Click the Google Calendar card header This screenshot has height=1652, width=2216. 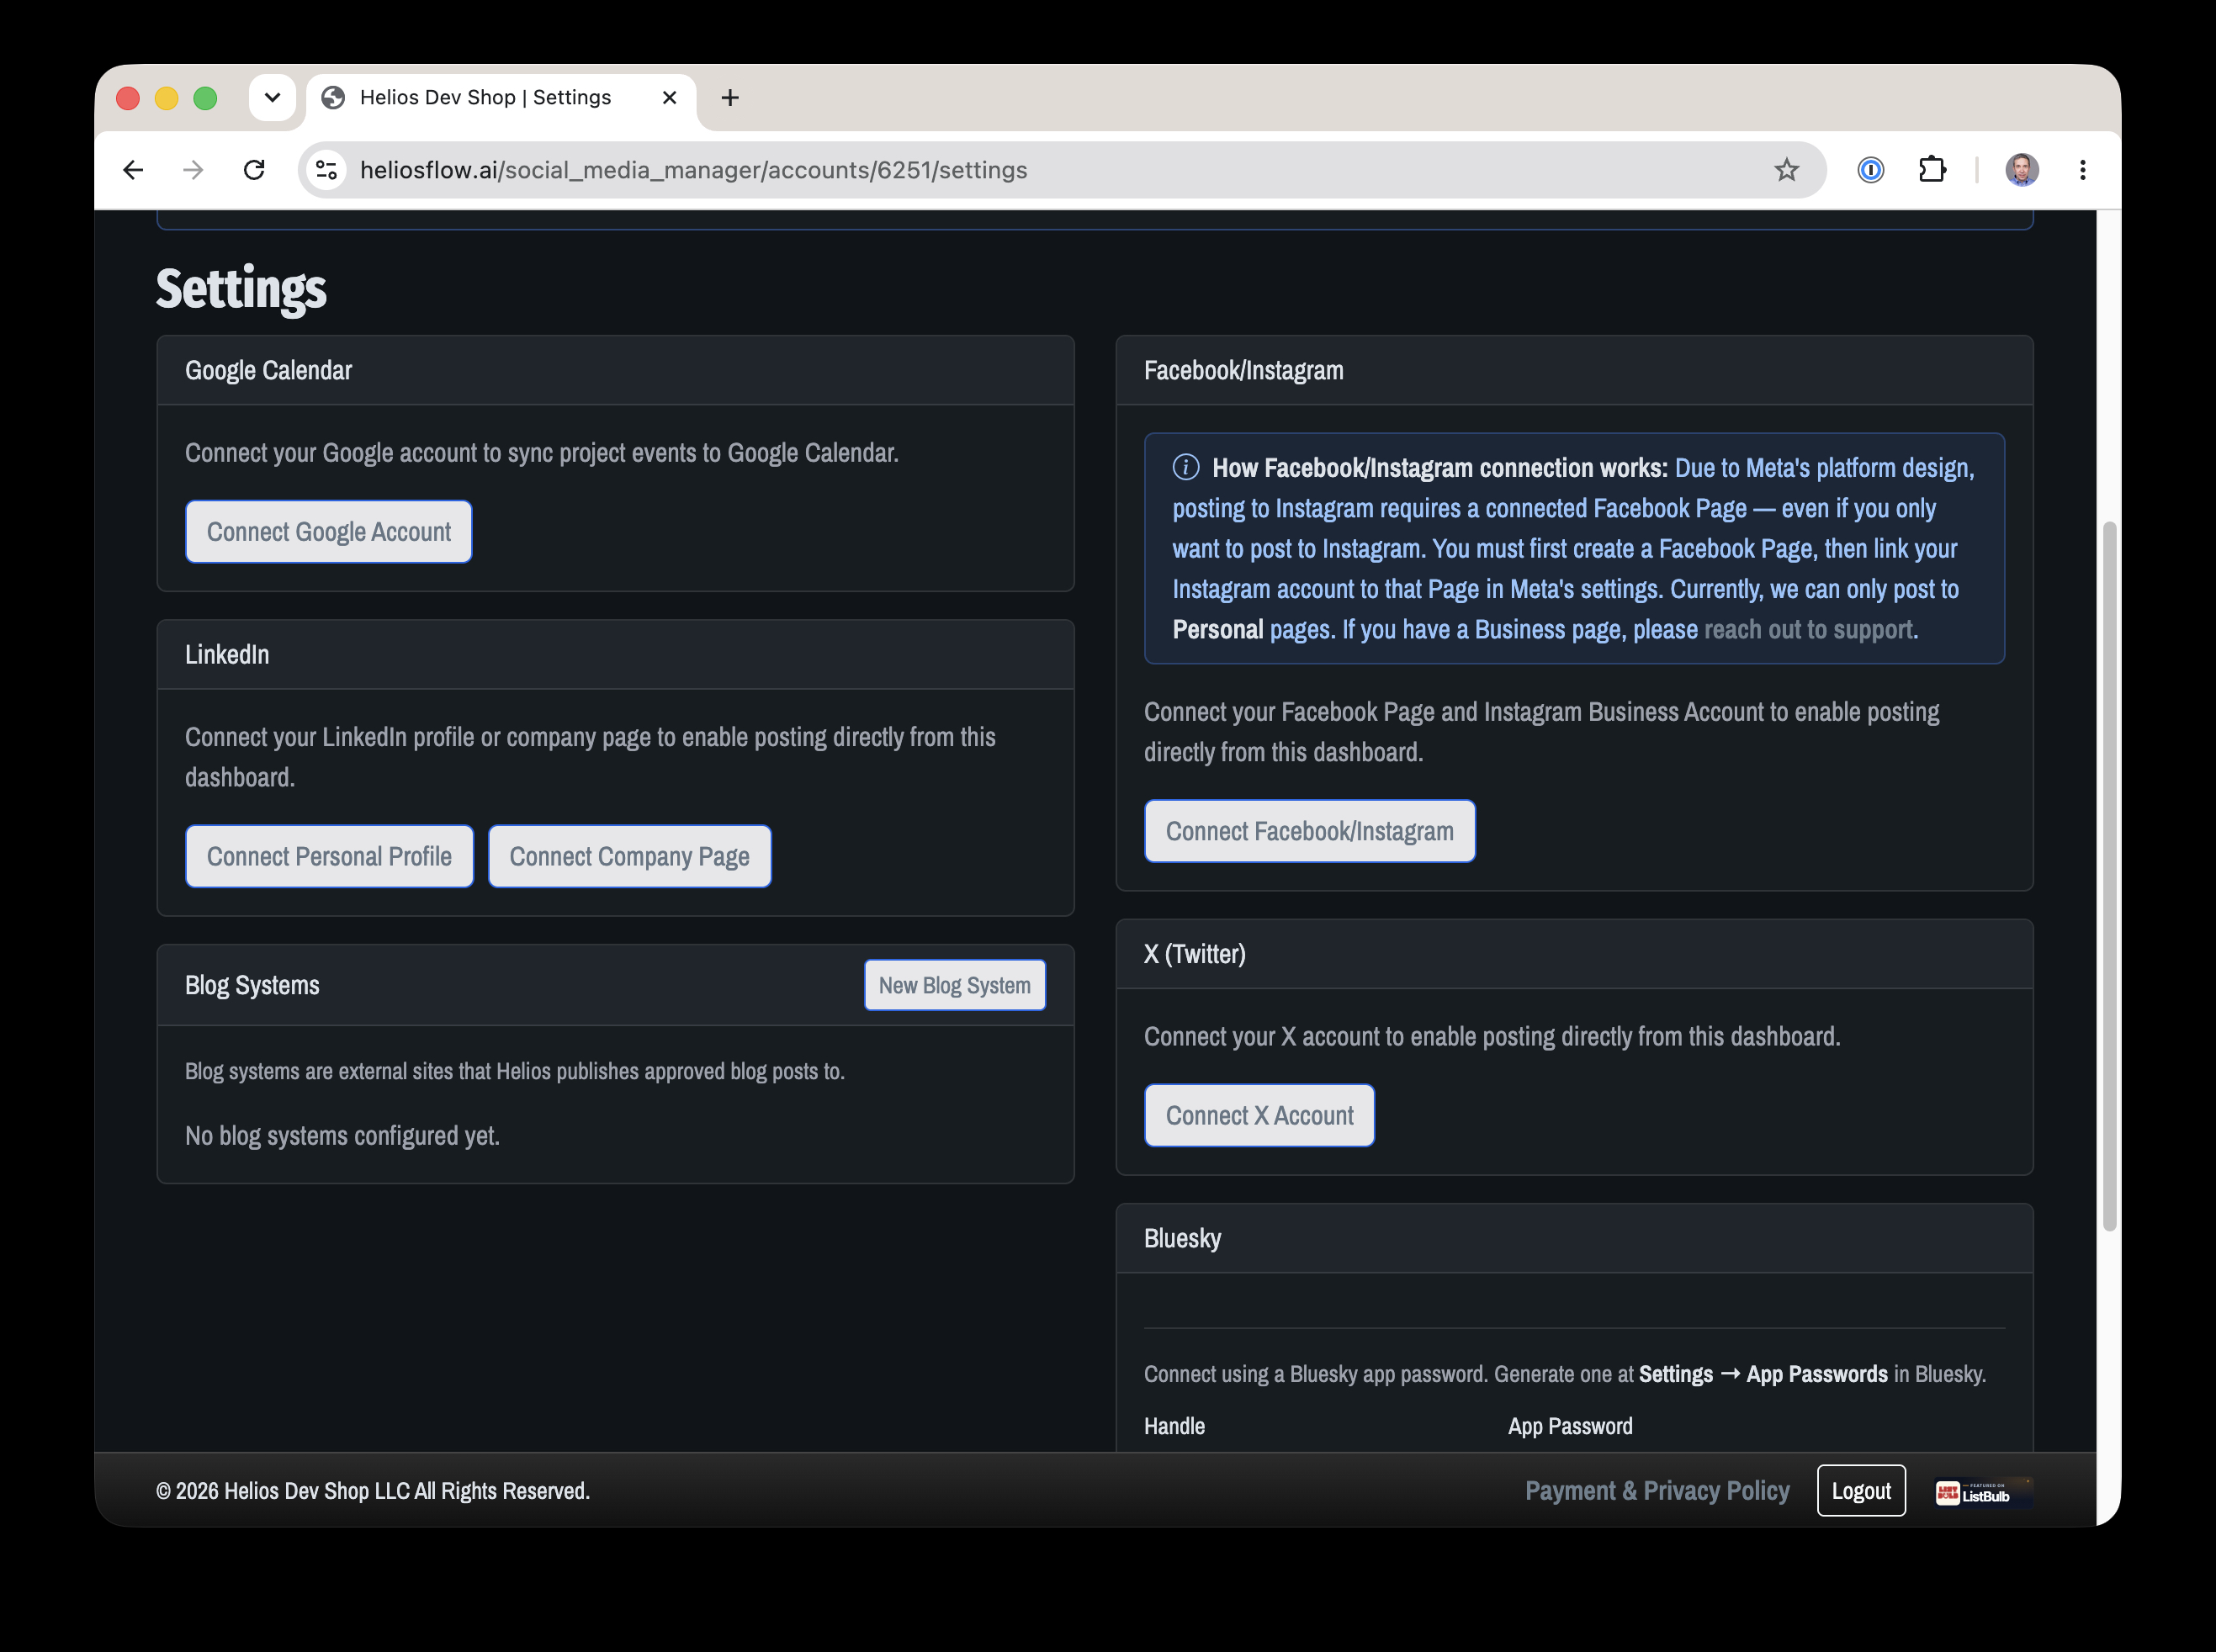pyautogui.click(x=615, y=370)
